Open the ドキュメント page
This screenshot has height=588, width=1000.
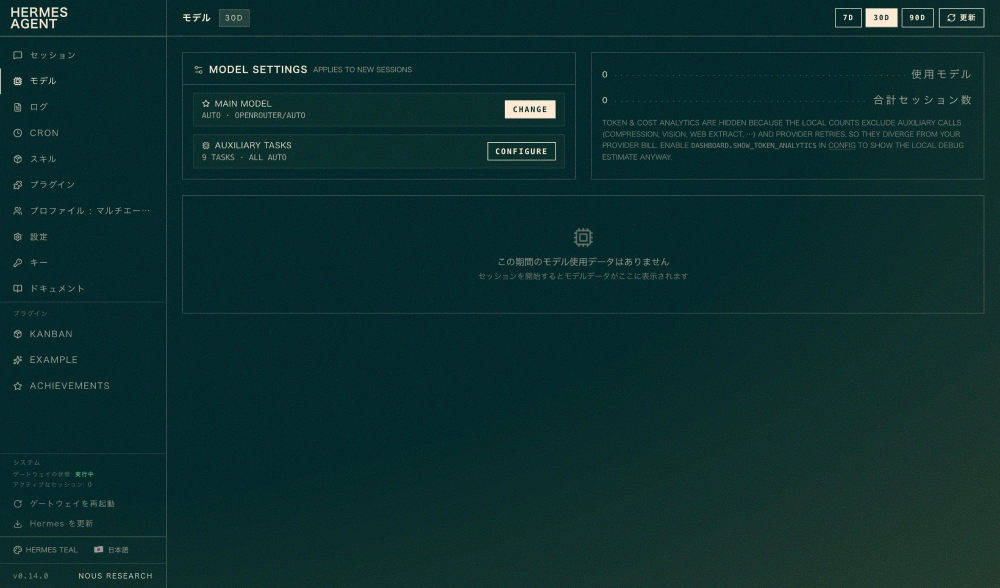[x=83, y=288]
